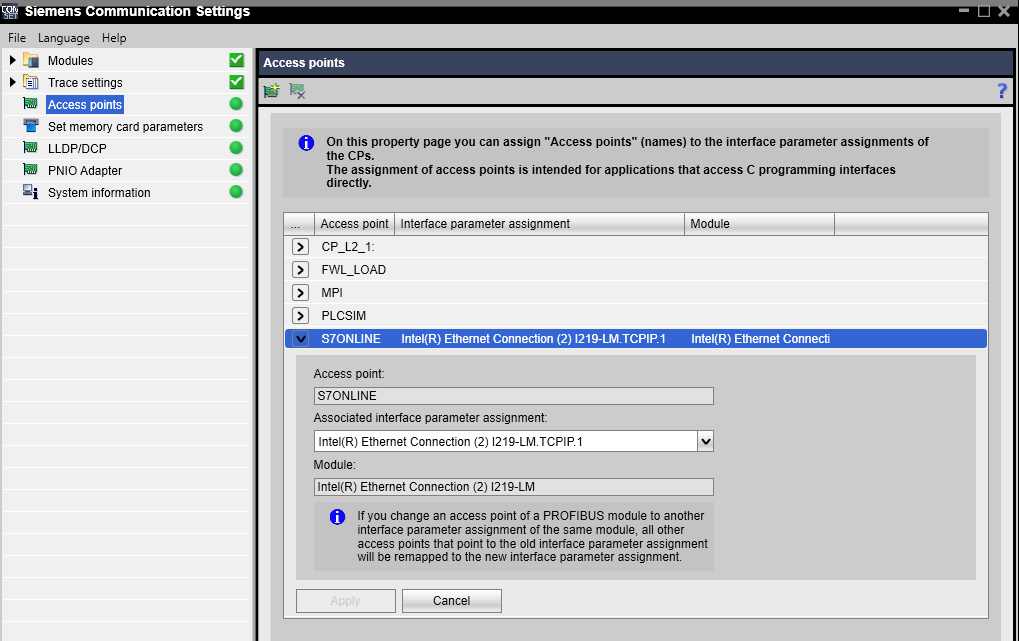Click the info icon beside the PROFIBUS note
The width and height of the screenshot is (1019, 641).
point(337,517)
